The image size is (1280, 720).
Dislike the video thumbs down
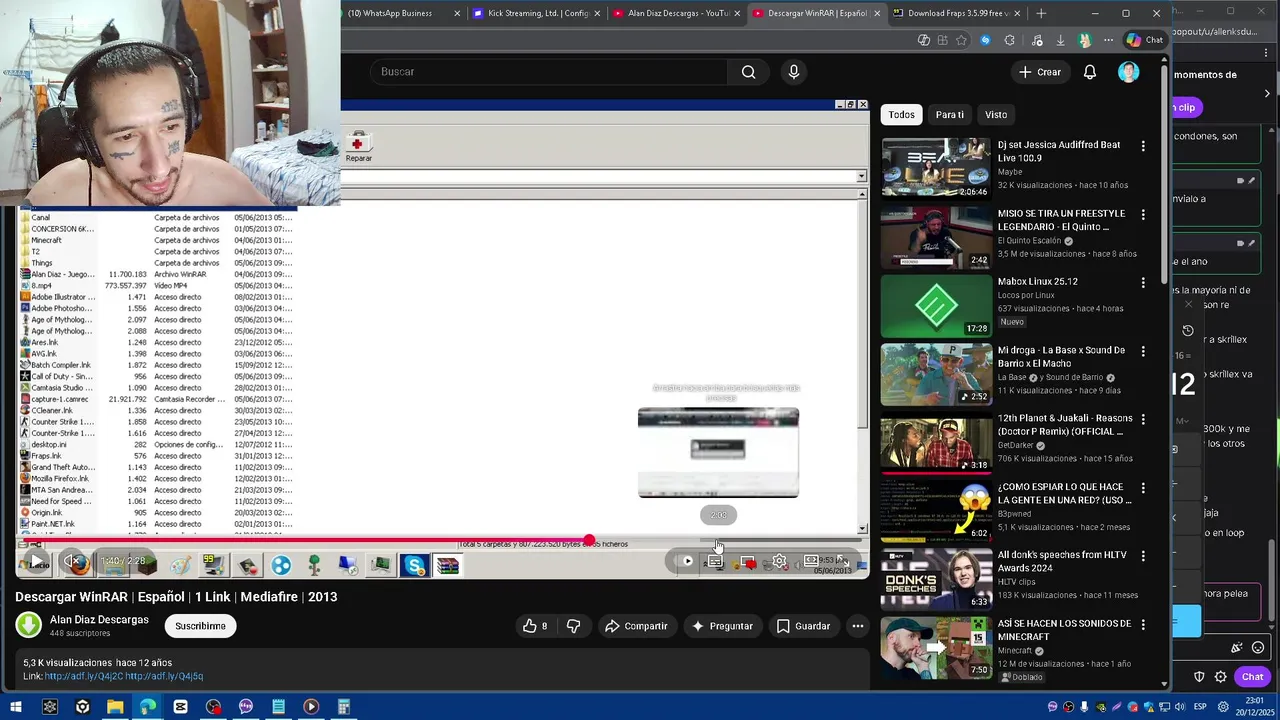[574, 626]
